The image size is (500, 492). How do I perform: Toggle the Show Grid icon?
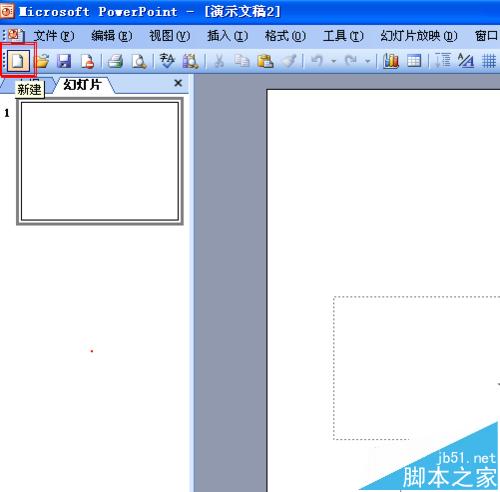489,61
